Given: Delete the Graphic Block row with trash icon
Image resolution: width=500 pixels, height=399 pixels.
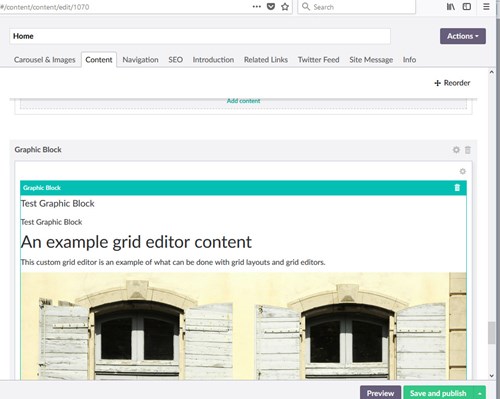Looking at the screenshot, I should click(x=468, y=150).
